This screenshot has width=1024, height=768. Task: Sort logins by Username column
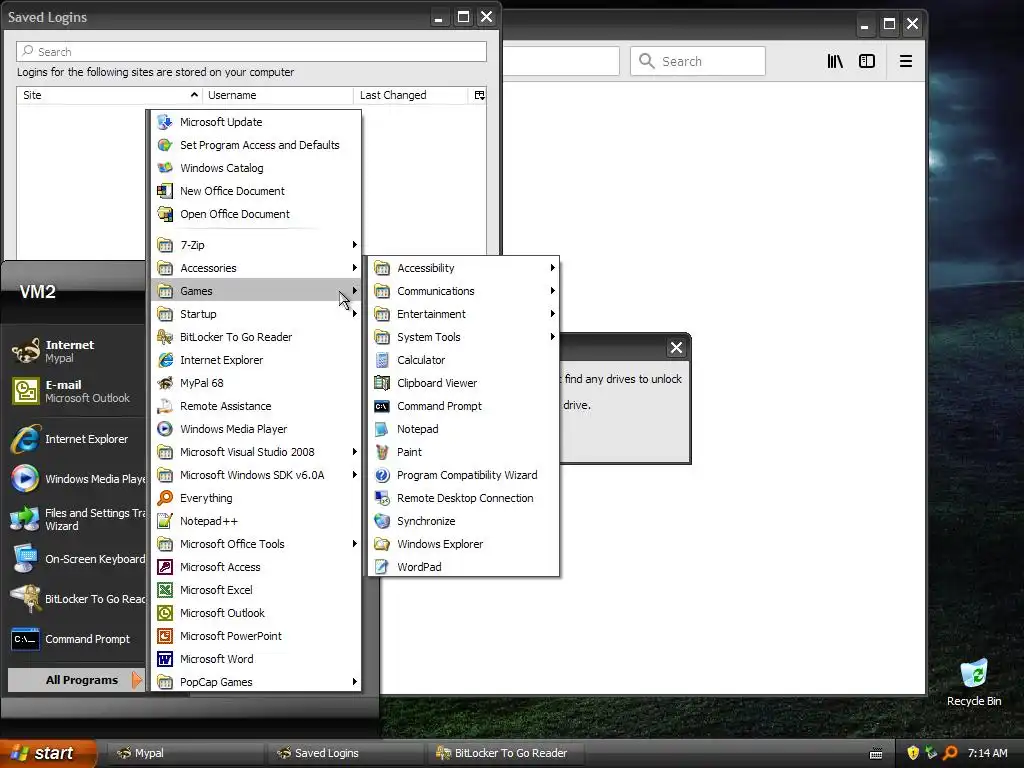tap(278, 95)
